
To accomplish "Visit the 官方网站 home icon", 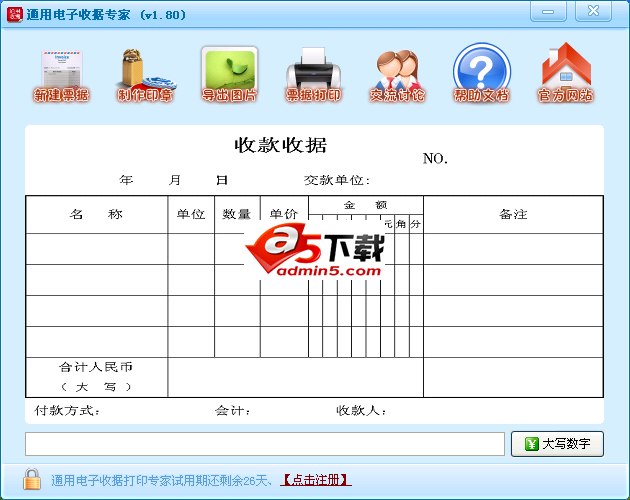I will (x=566, y=73).
